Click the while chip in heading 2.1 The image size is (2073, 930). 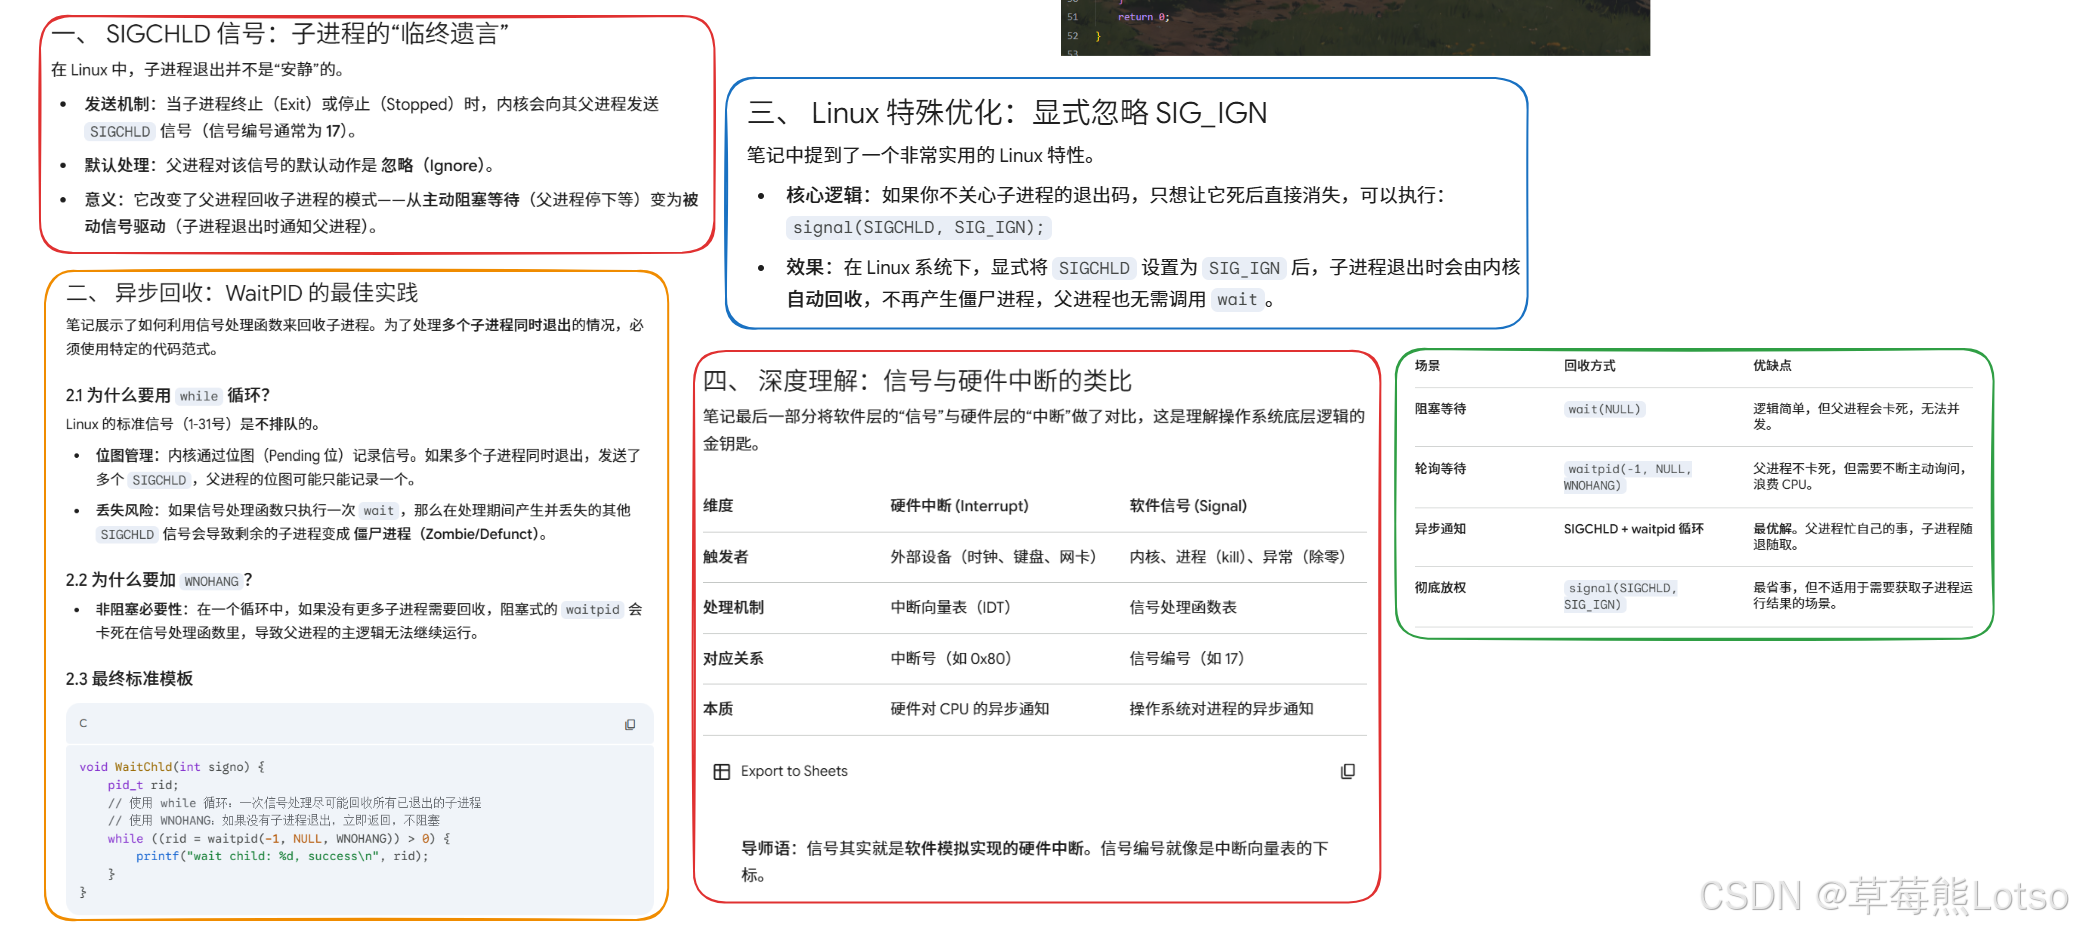click(199, 396)
